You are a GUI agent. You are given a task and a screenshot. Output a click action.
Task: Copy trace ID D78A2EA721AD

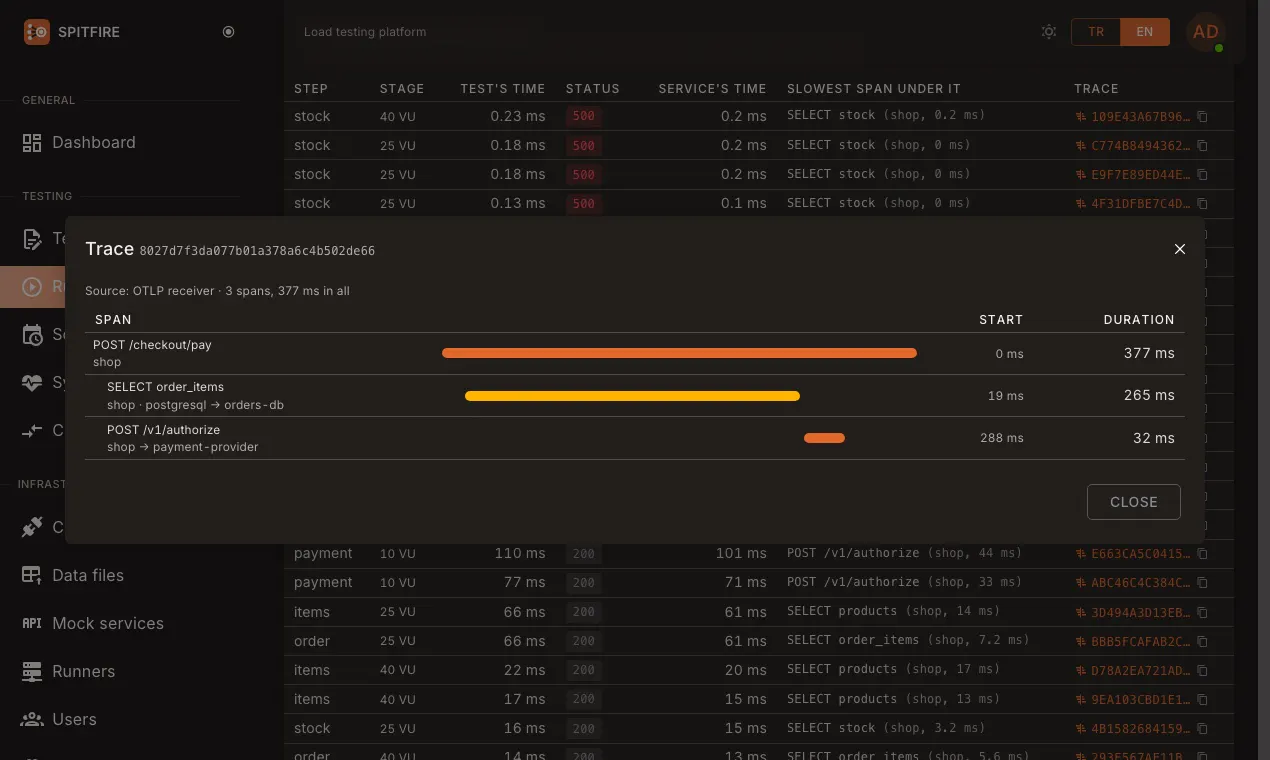click(1203, 670)
